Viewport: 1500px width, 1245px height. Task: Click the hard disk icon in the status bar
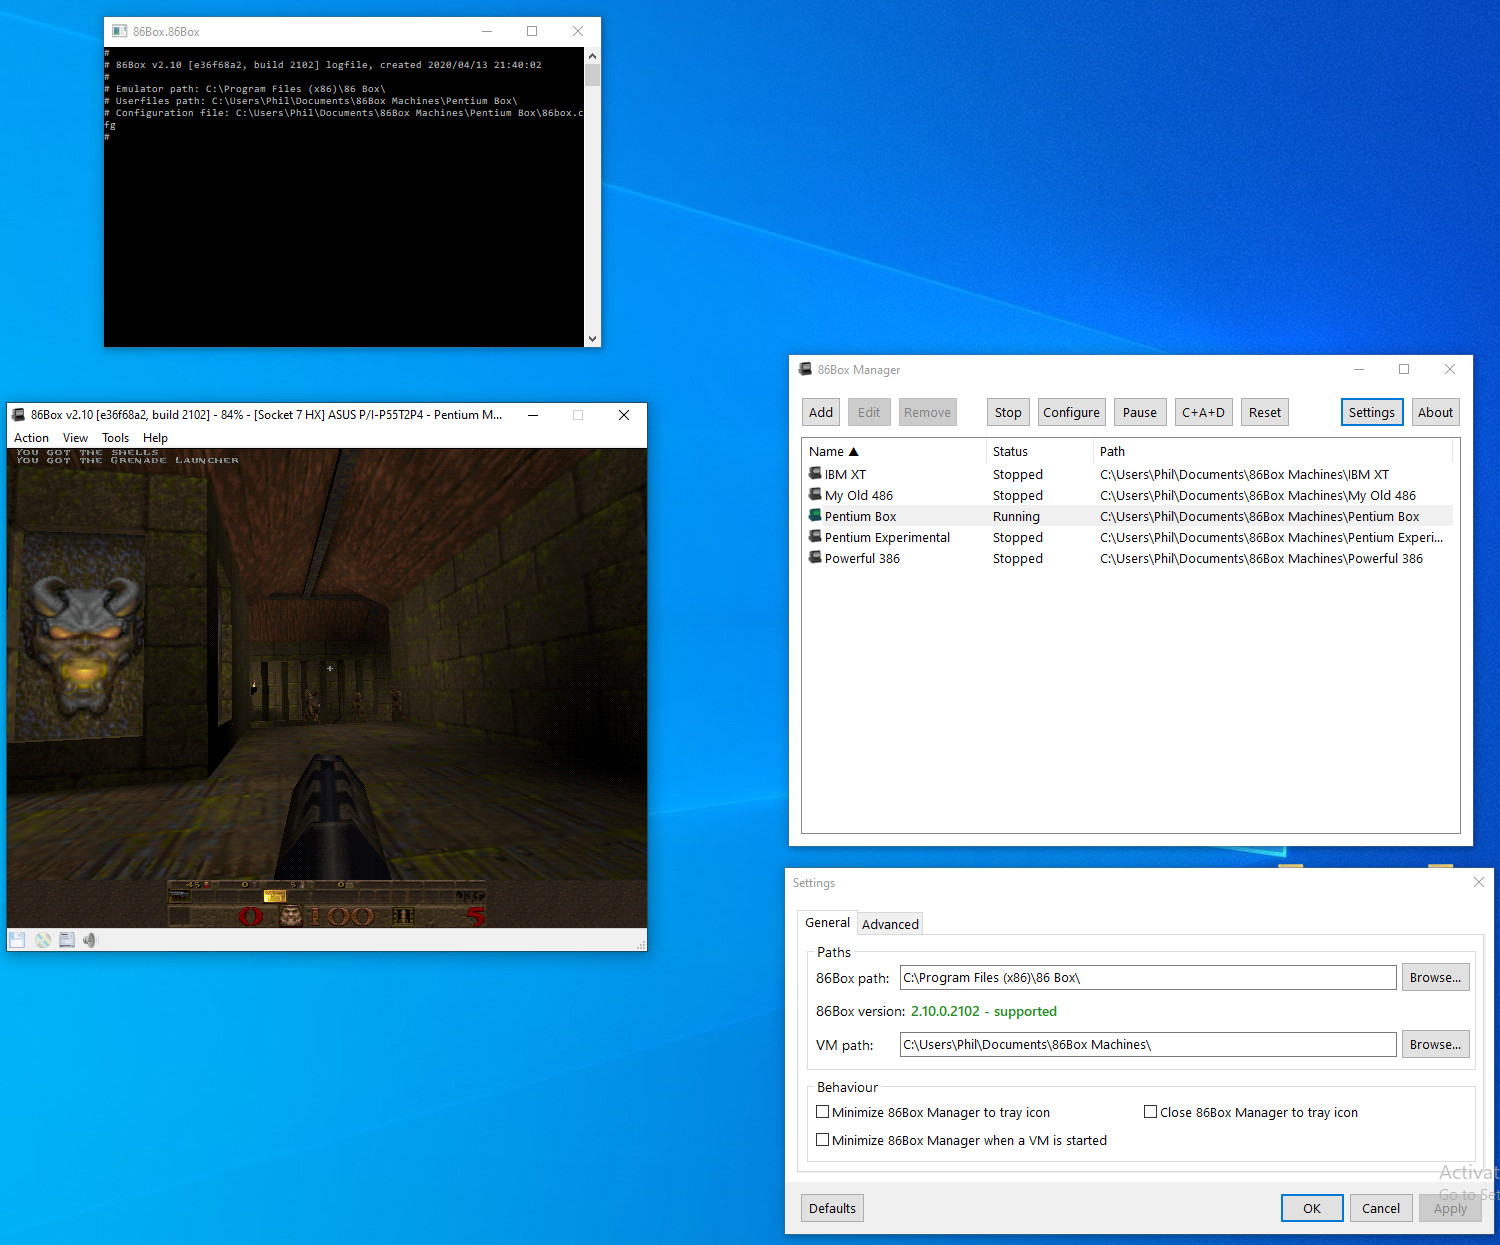coord(66,939)
